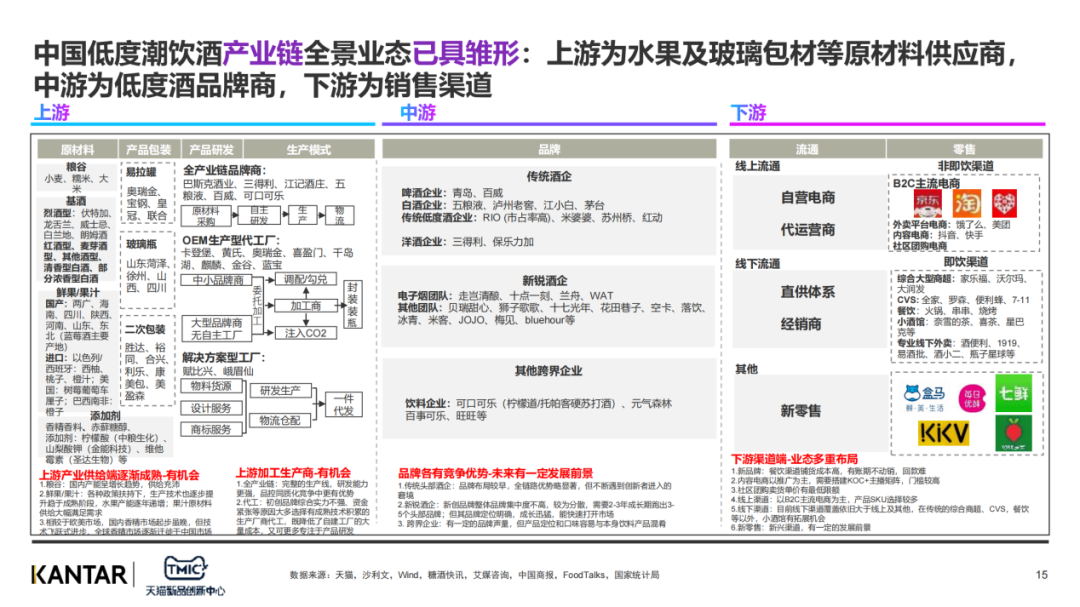Click the TMIC 天猫新品创新中心 logo
The width and height of the screenshot is (1080, 607).
coord(185,575)
